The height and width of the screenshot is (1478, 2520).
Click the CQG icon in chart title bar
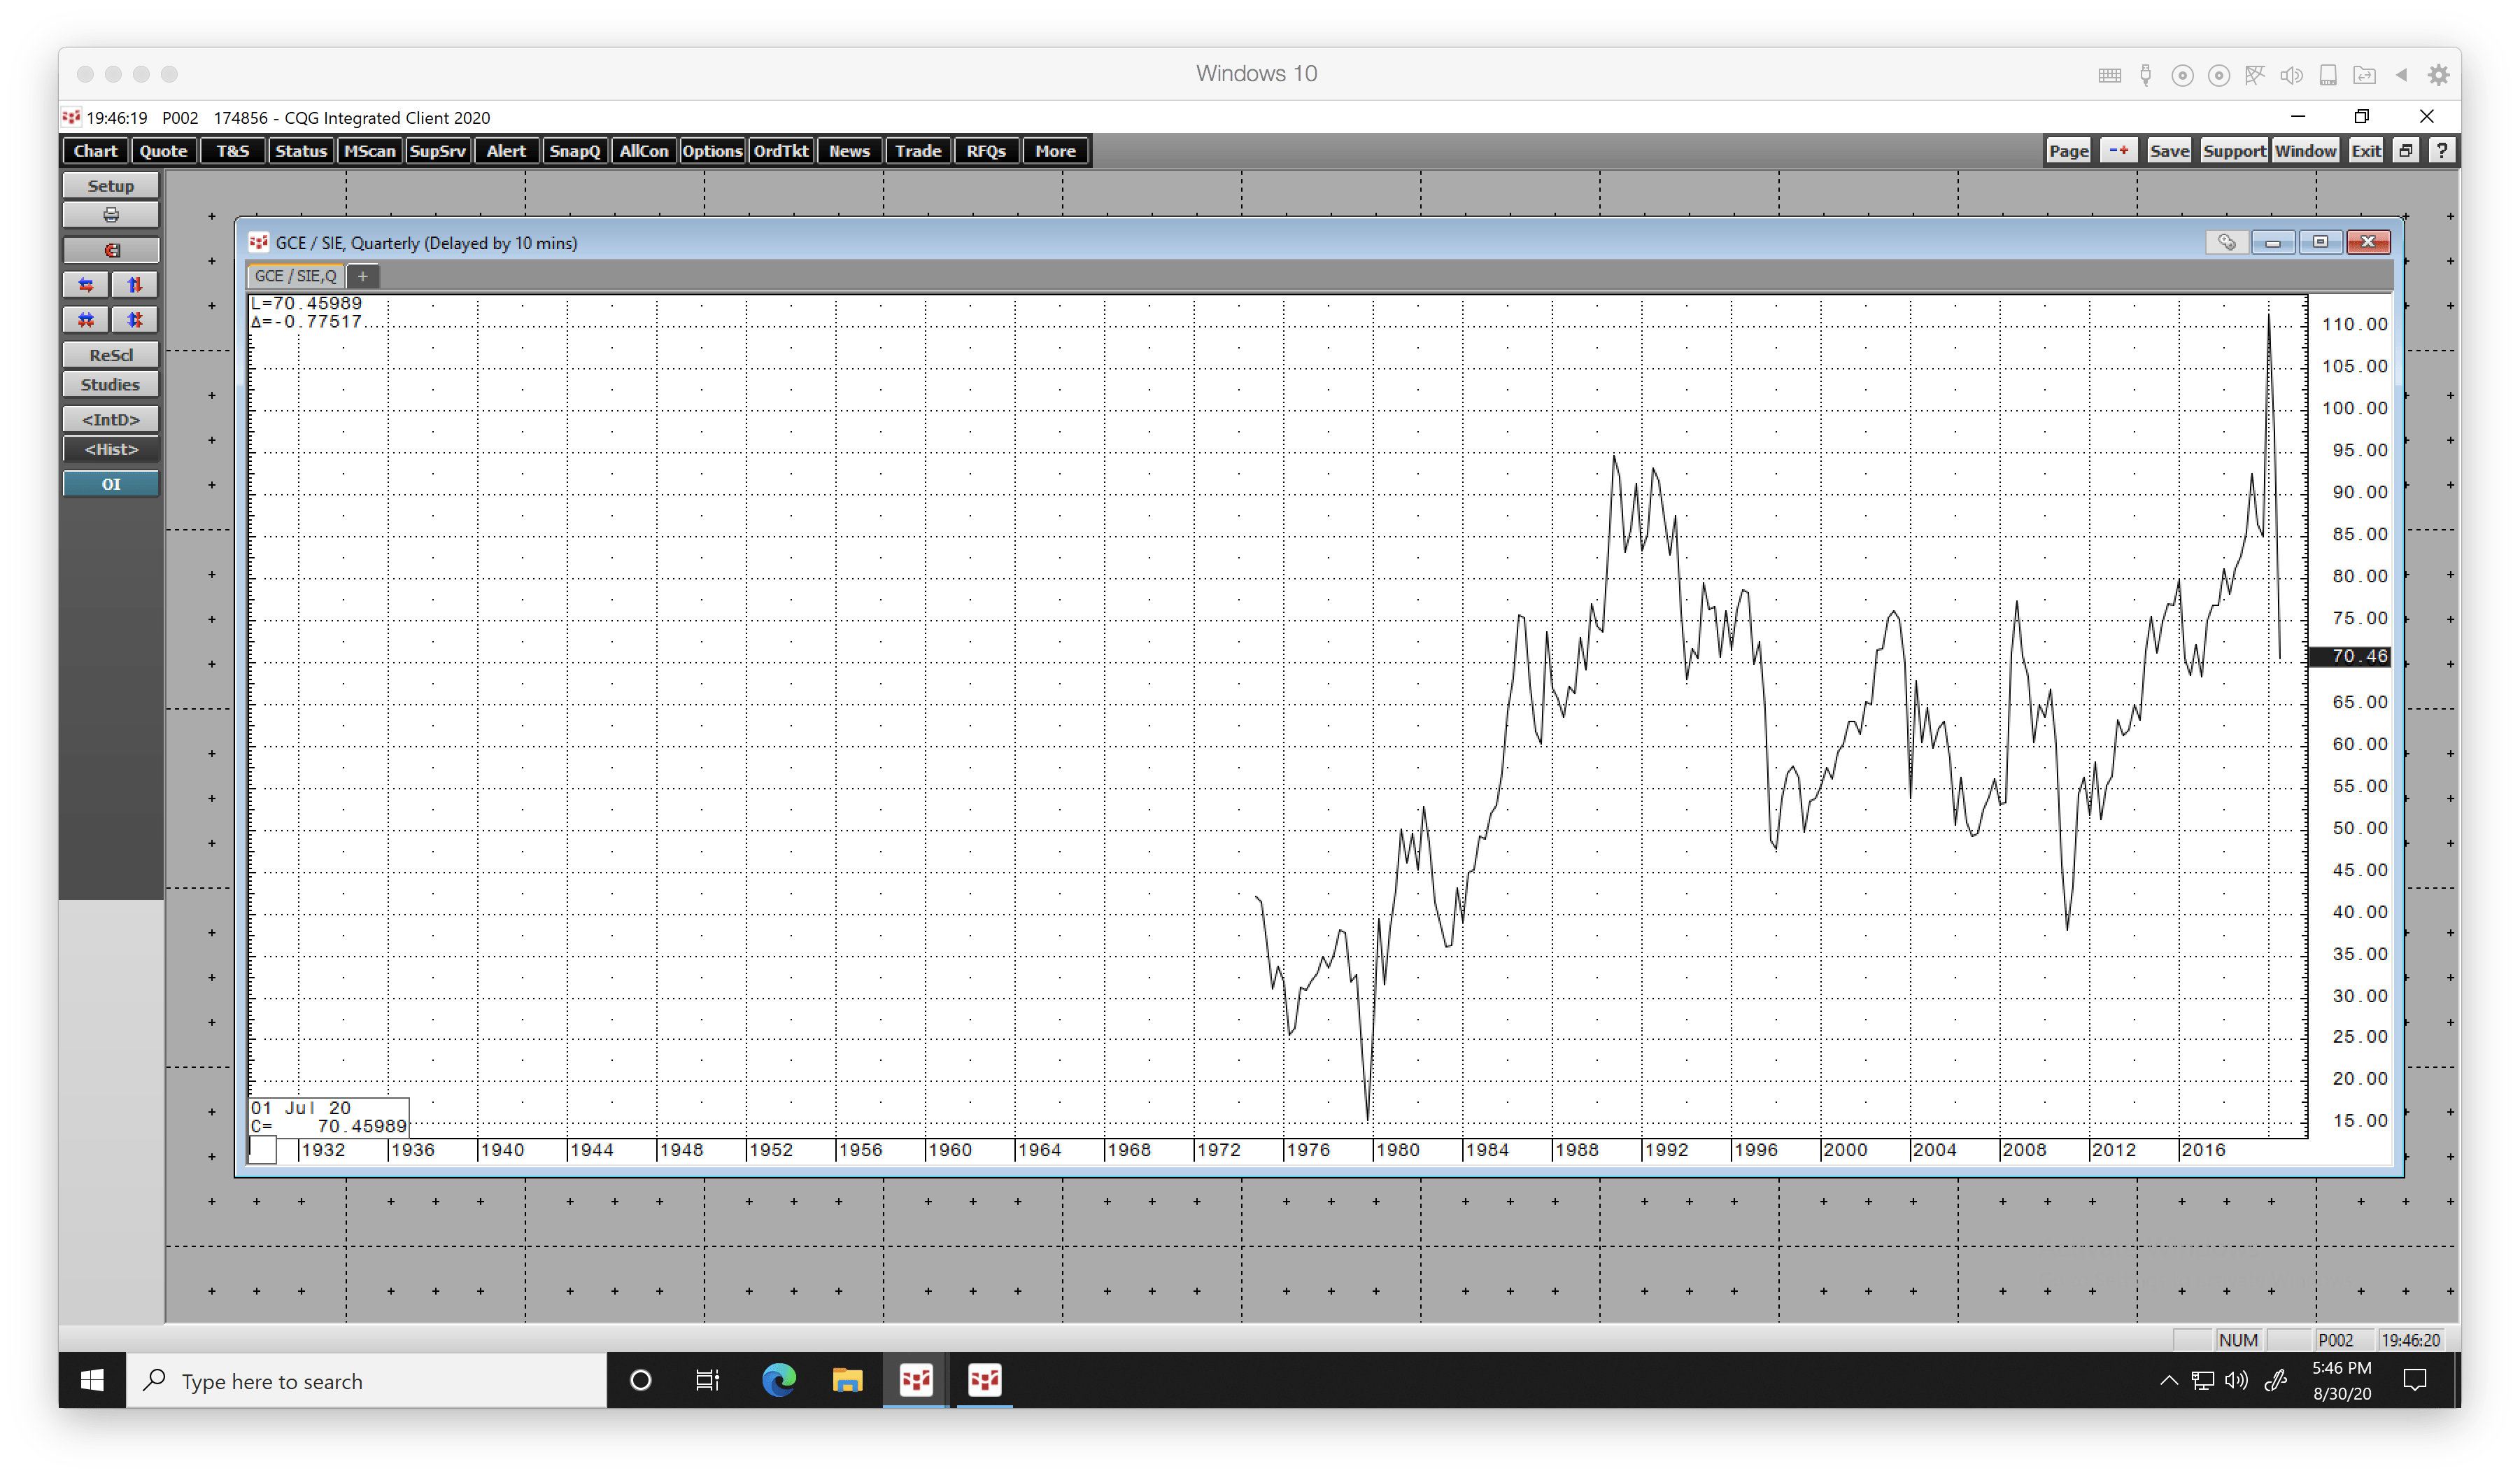tap(259, 242)
